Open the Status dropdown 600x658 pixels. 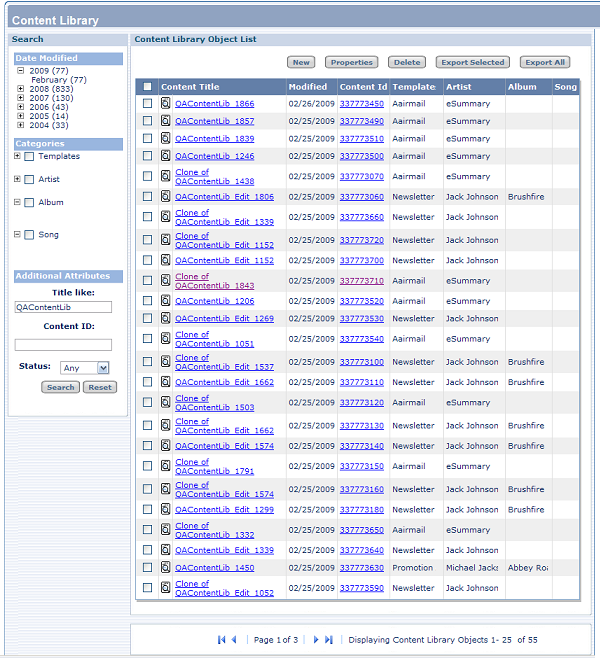coord(85,368)
